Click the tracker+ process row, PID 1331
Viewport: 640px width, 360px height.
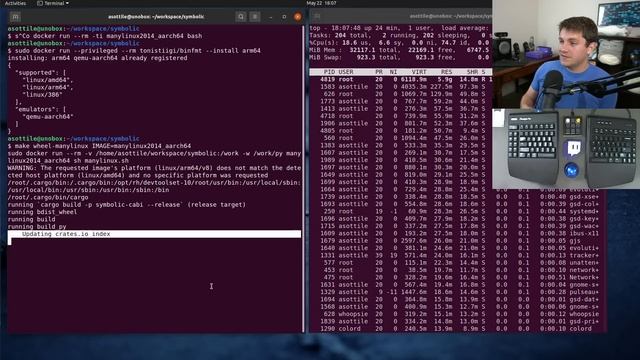click(x=455, y=255)
